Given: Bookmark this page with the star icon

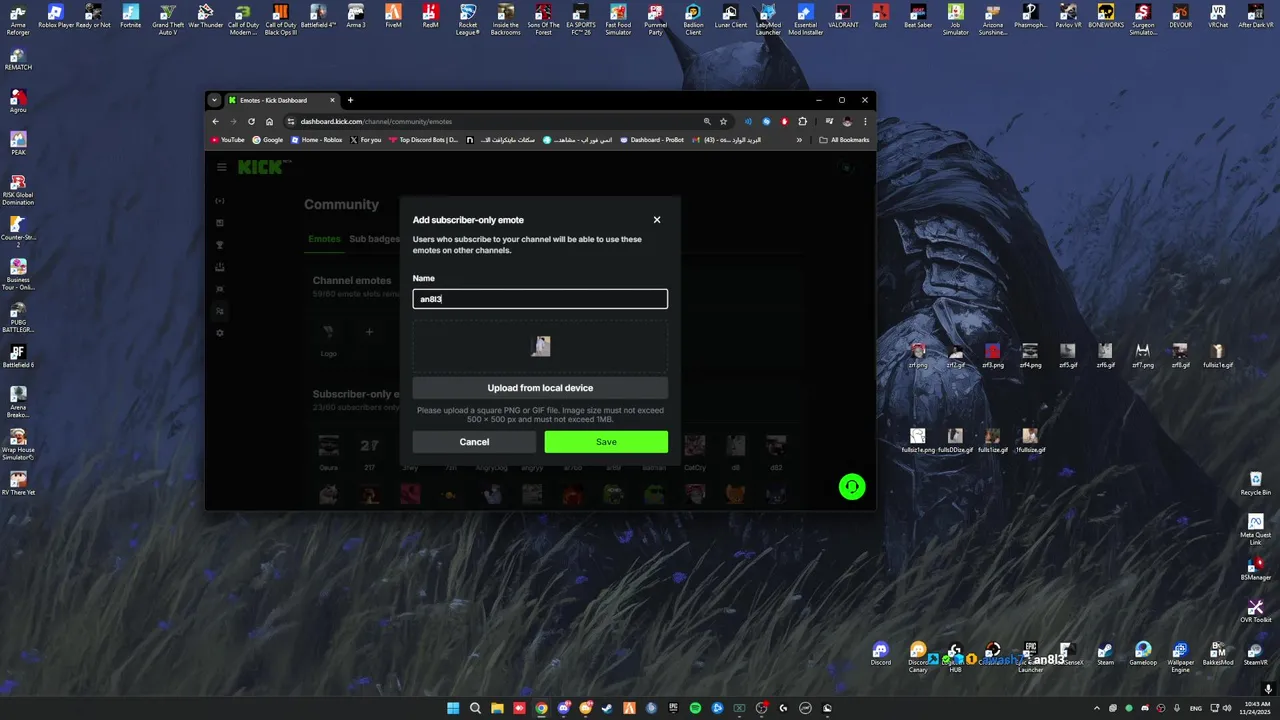Looking at the screenshot, I should point(723,121).
